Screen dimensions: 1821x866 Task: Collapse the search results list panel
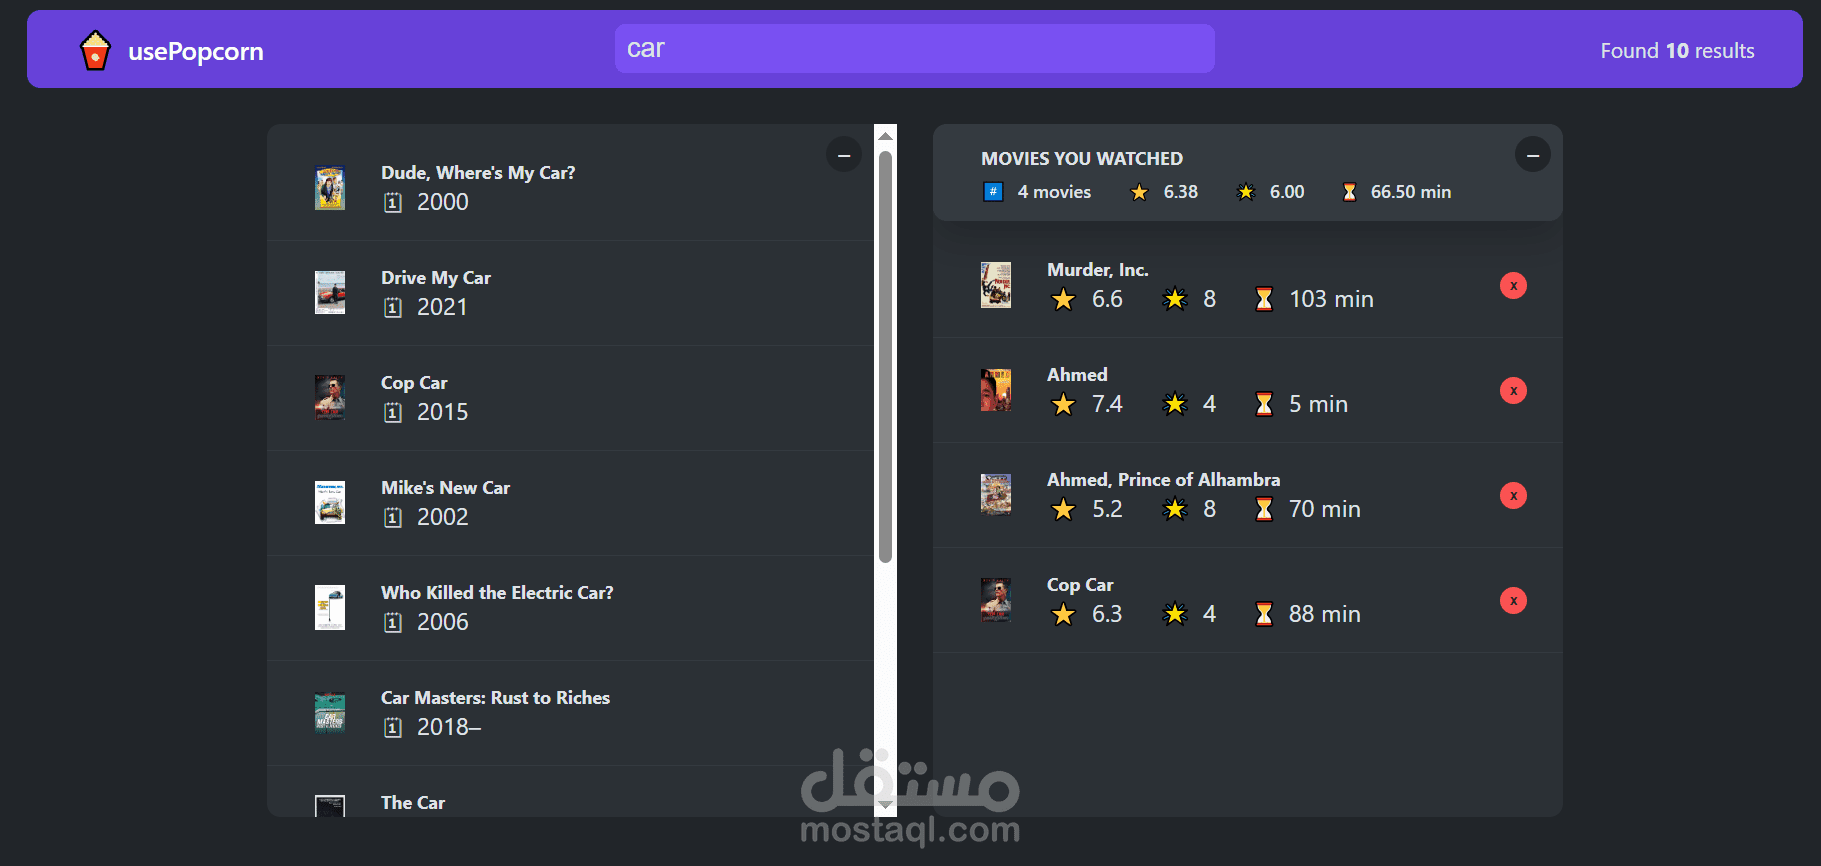pos(844,155)
